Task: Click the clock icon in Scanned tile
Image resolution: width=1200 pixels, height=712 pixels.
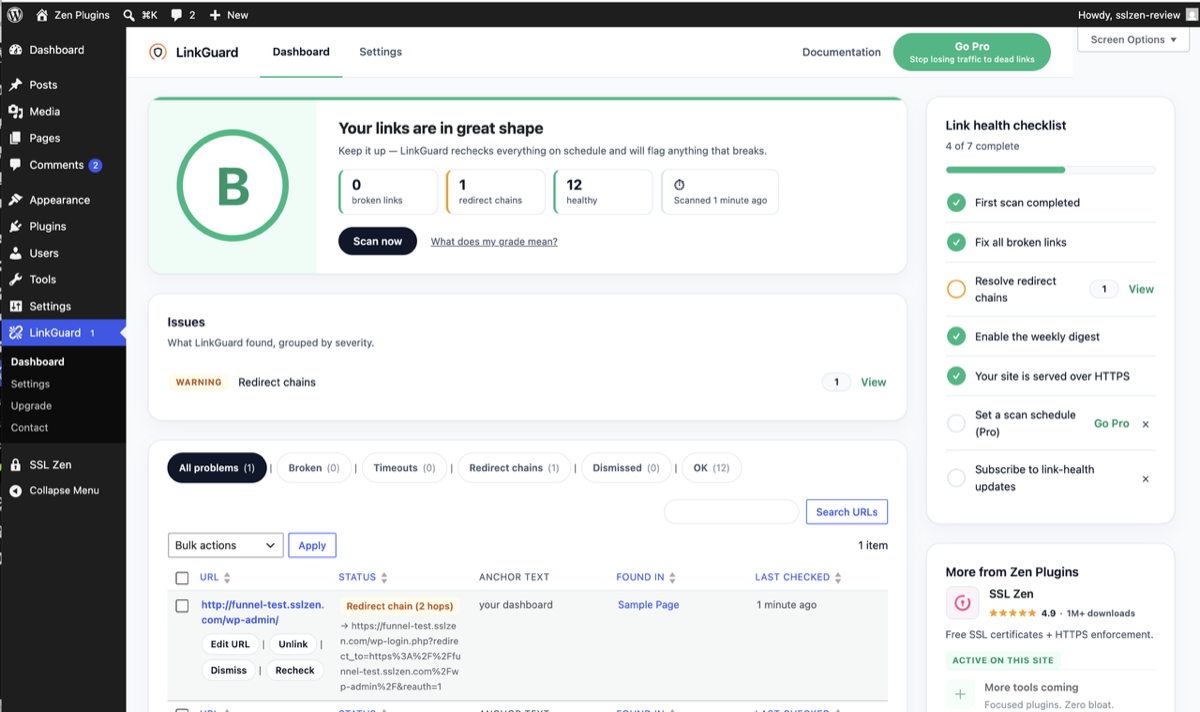Action: point(679,185)
